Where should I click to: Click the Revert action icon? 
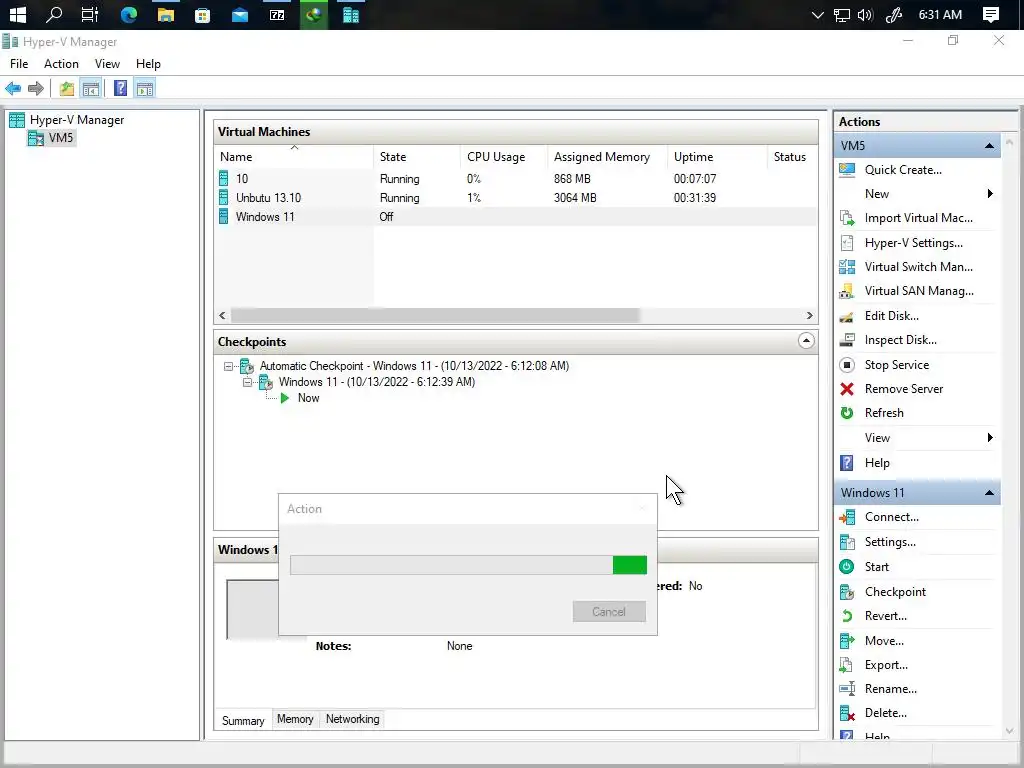[847, 616]
